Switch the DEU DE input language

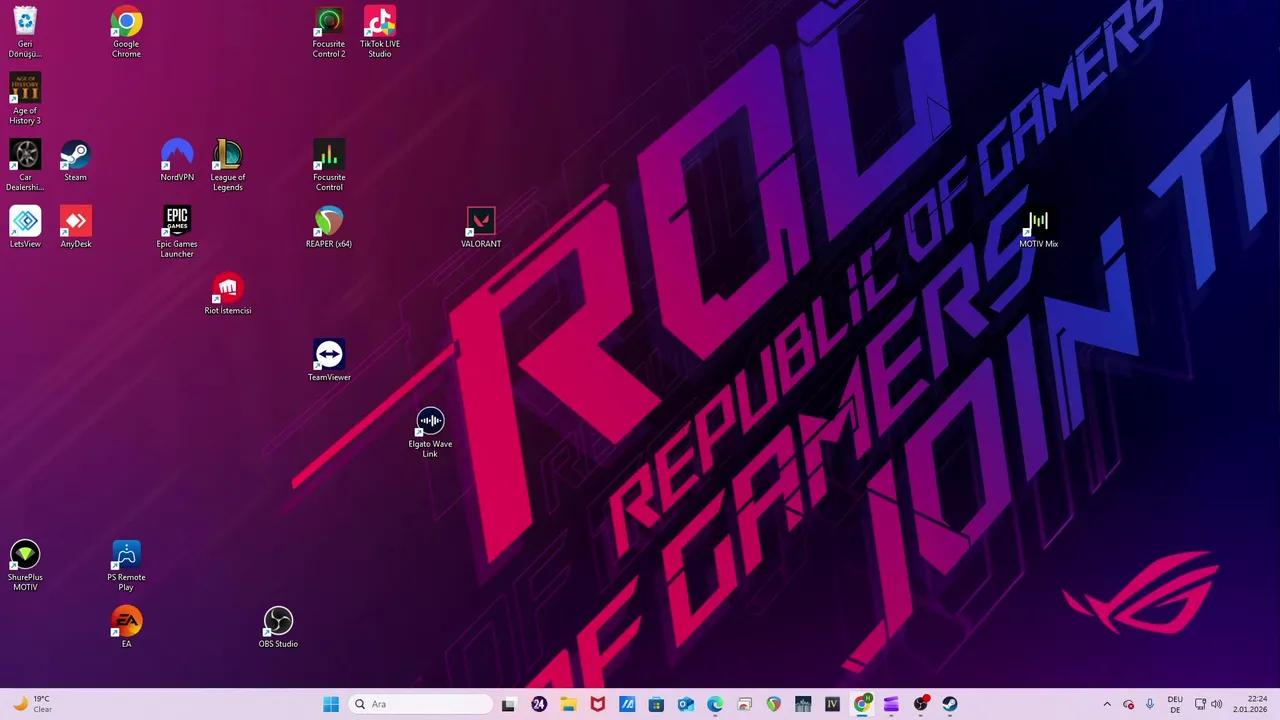(x=1175, y=704)
